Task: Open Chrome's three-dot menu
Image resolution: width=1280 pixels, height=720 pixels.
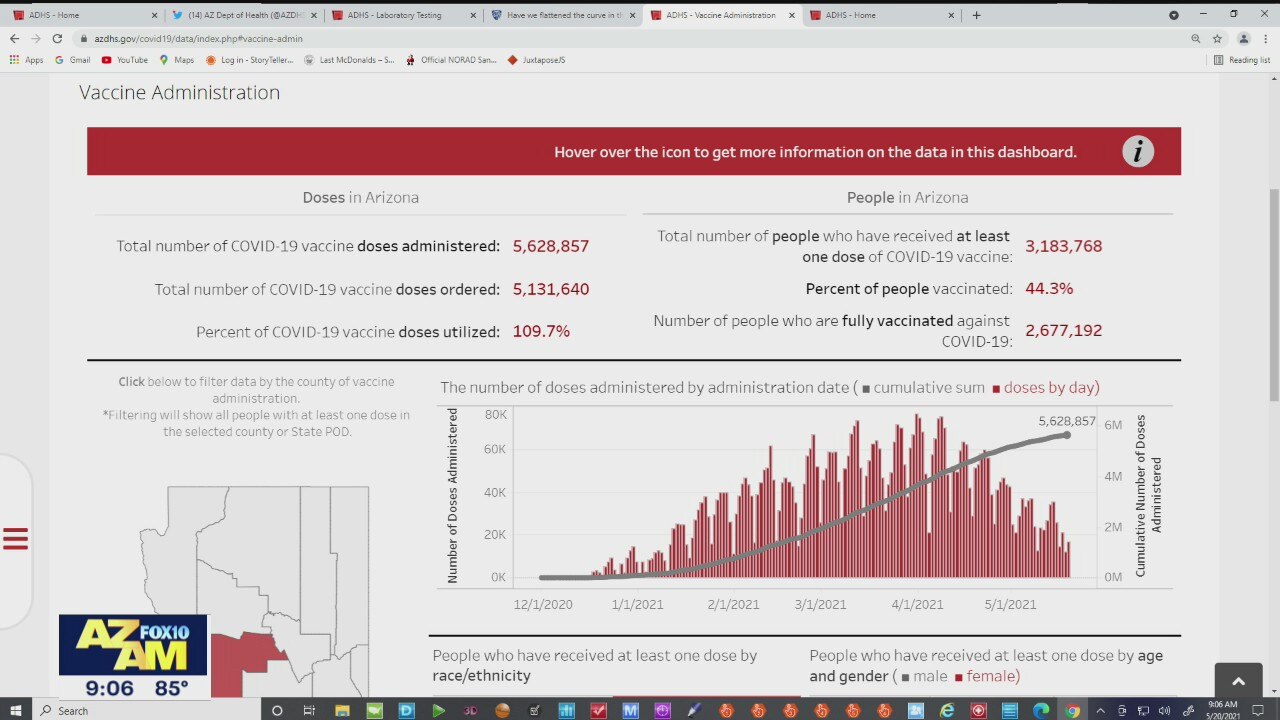Action: click(1266, 38)
